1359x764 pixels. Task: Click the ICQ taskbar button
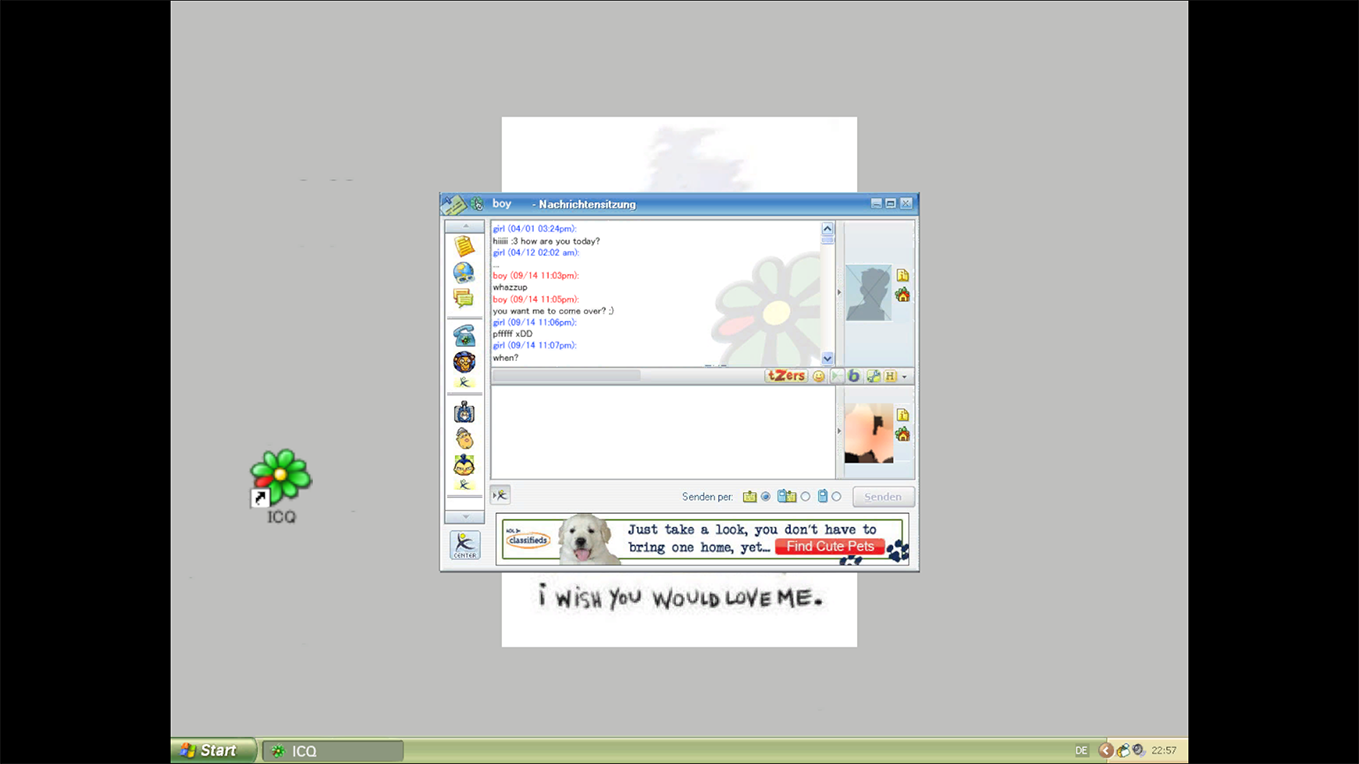pos(333,751)
